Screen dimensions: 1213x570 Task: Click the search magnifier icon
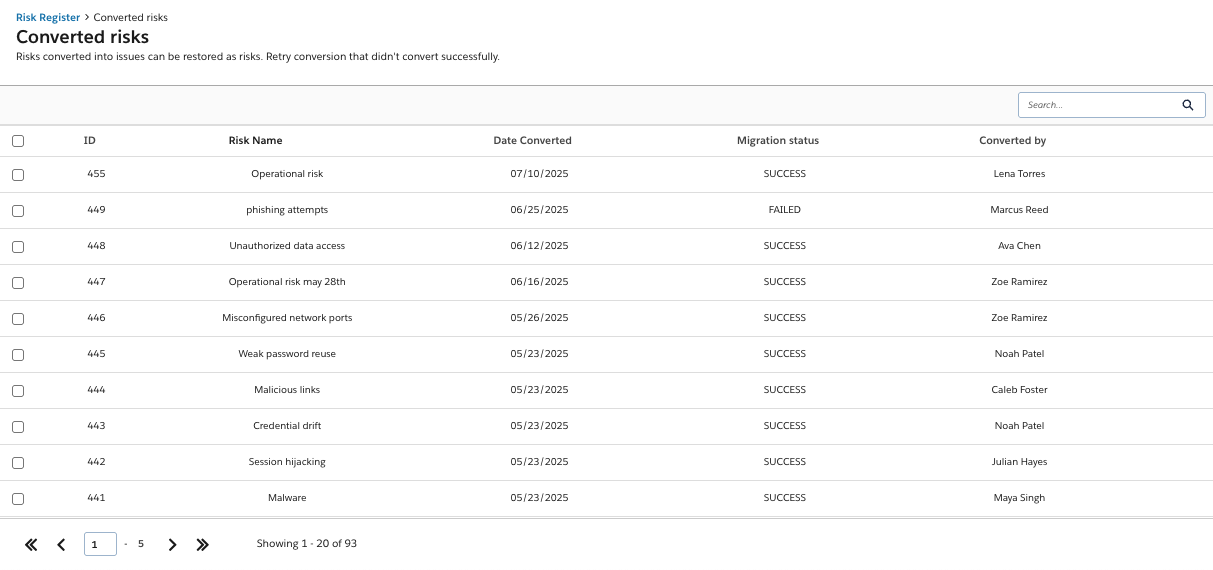click(1188, 105)
